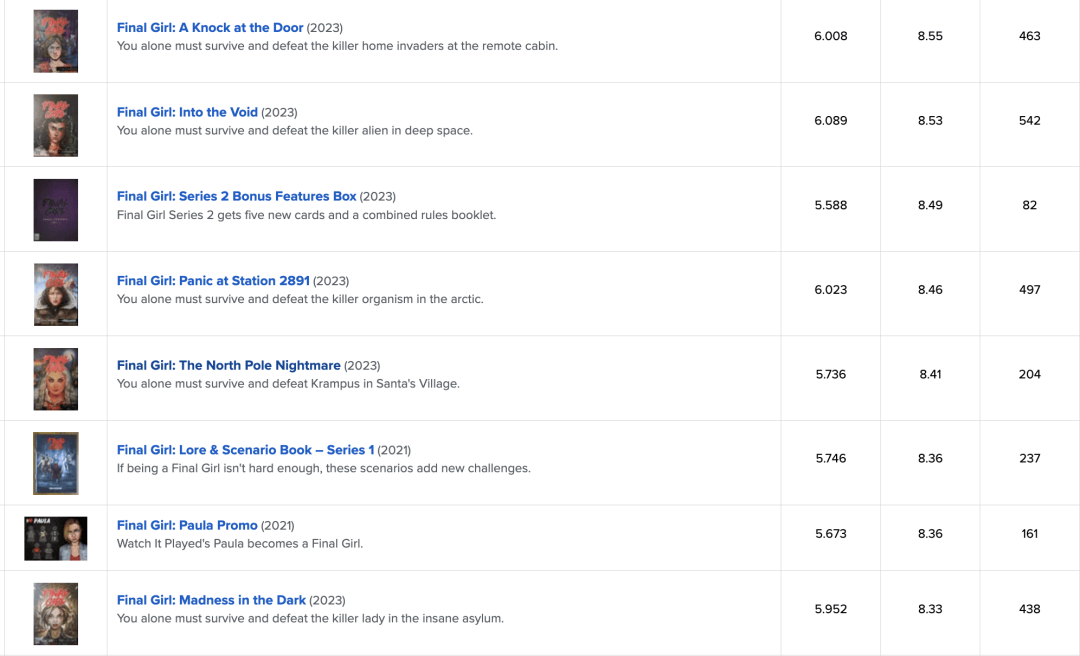The image size is (1080, 656).
Task: Click the 8.55 average rating value
Action: tap(930, 36)
